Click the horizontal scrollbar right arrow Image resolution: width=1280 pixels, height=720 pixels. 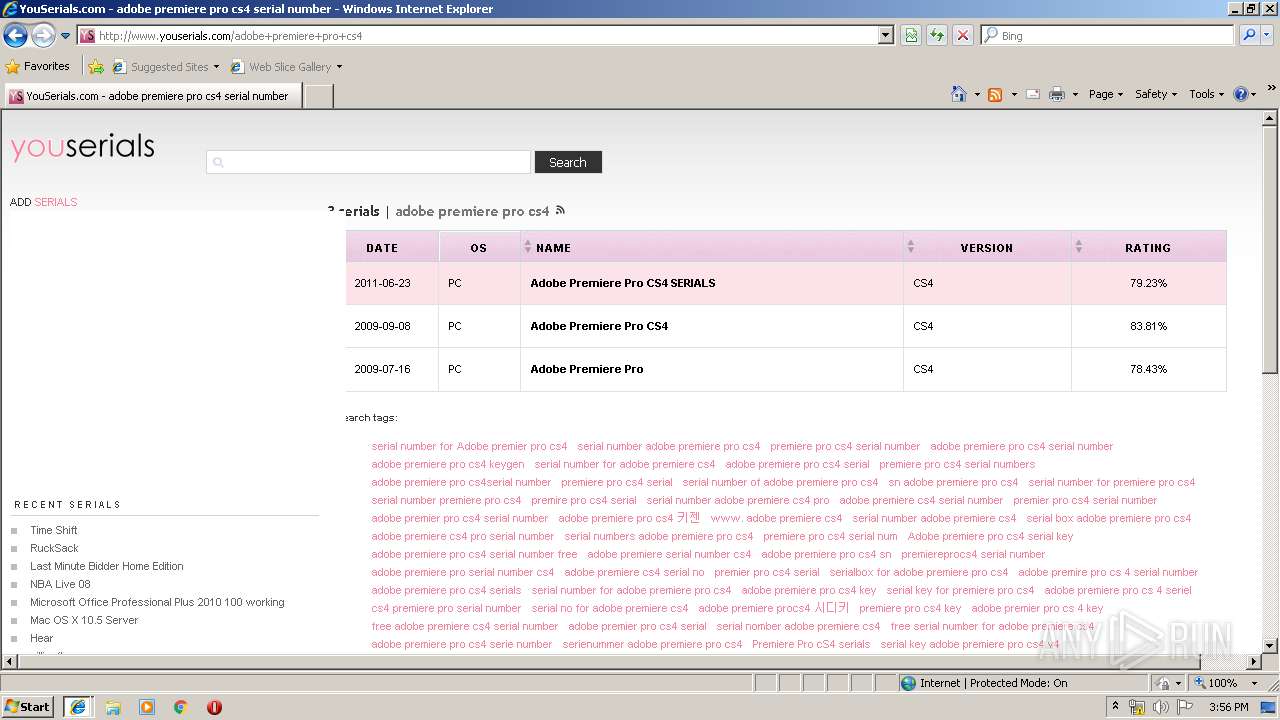pyautogui.click(x=1254, y=661)
